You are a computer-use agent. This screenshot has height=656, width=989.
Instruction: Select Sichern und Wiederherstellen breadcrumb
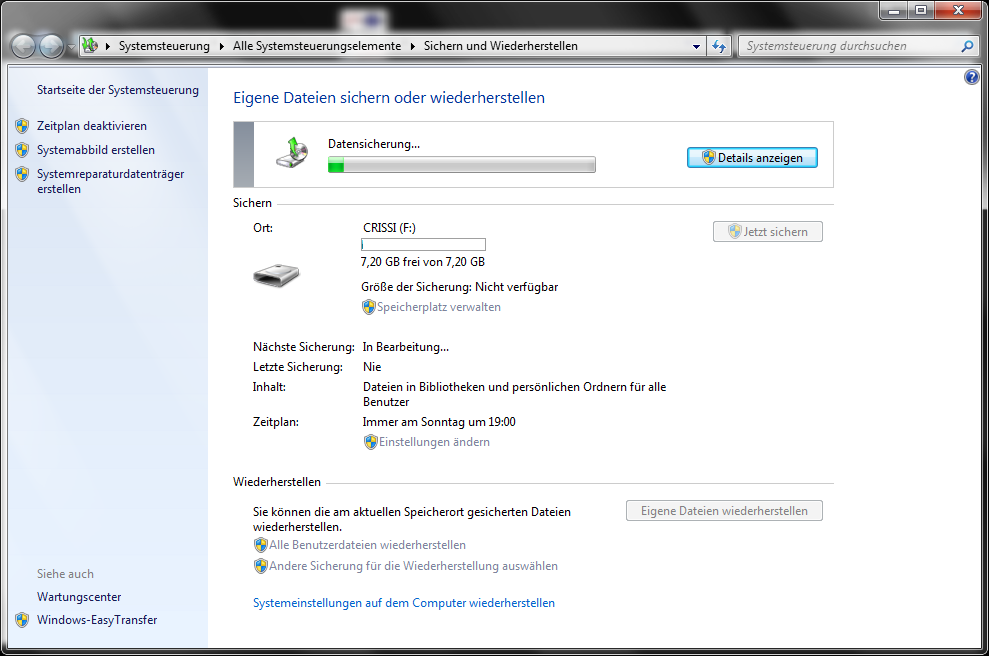(500, 46)
